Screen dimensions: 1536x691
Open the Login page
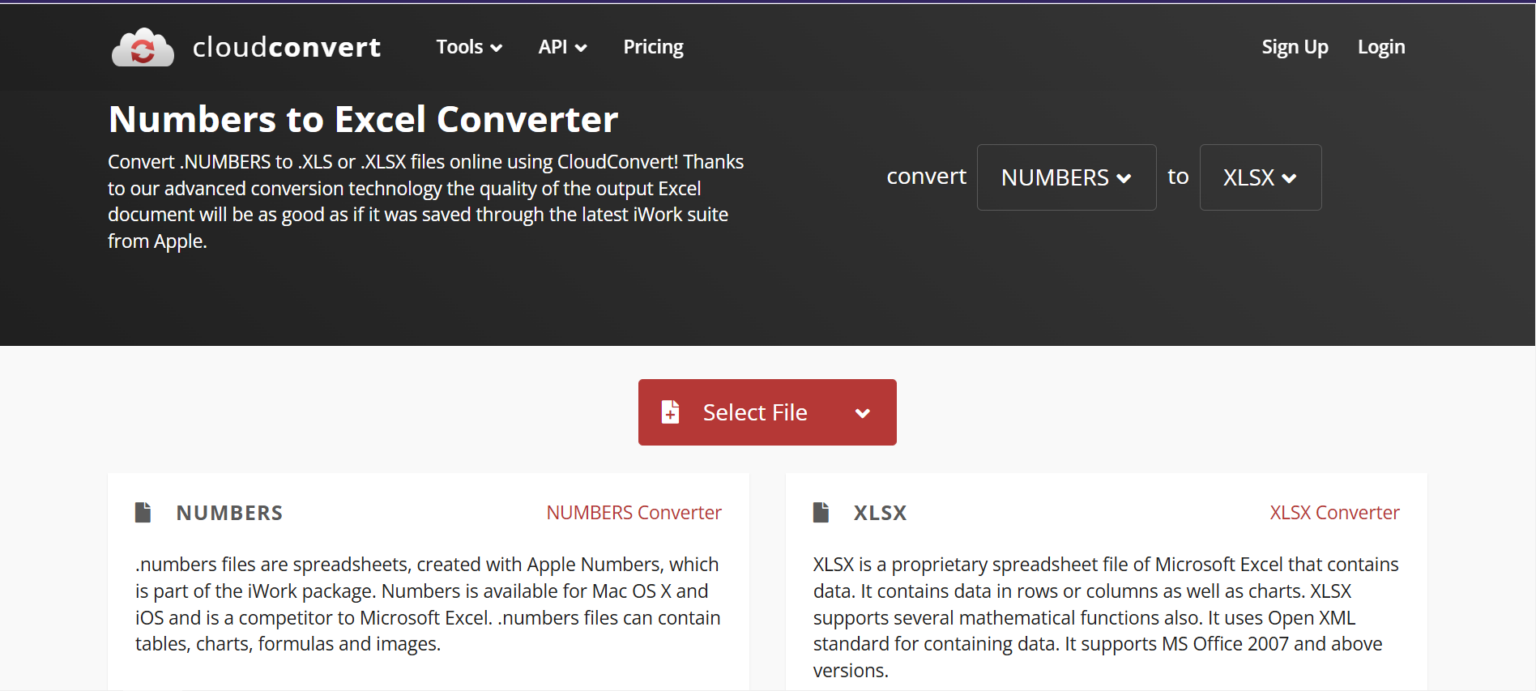(1381, 47)
